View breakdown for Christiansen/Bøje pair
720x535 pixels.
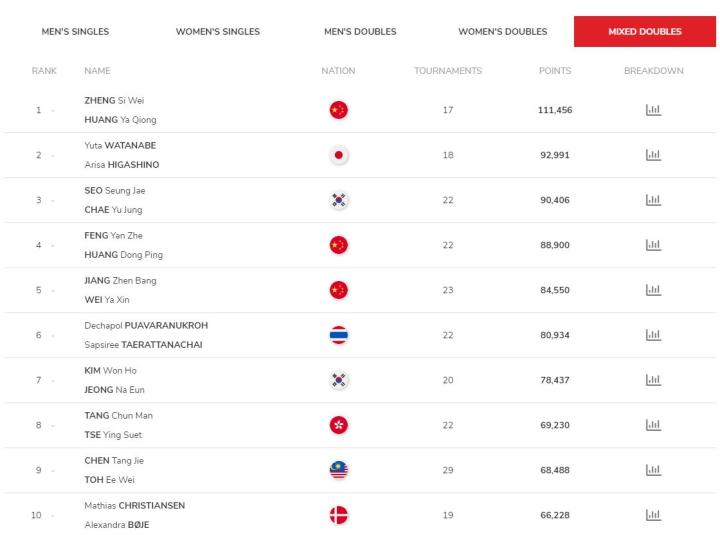pos(653,515)
